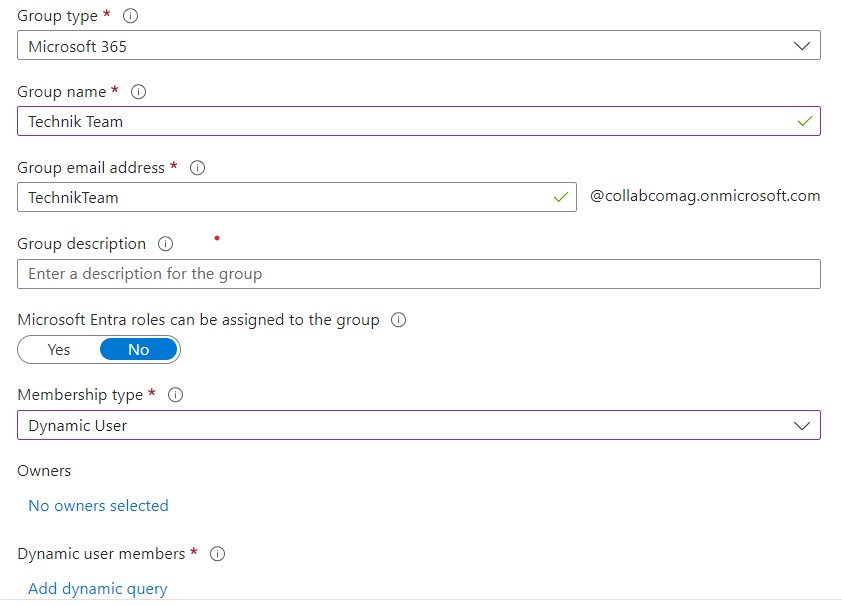Focus the Group name text field

point(400,121)
